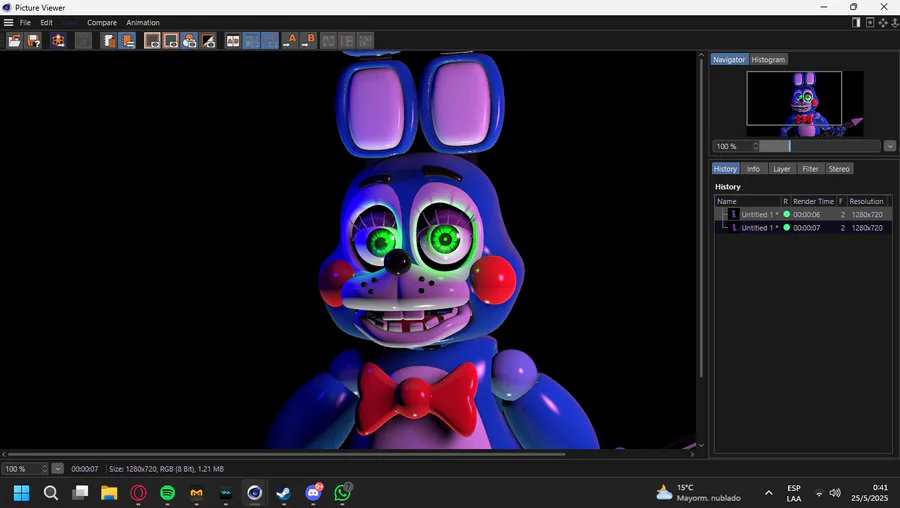
Task: Toggle the second blue grid compare icon
Action: 270,41
